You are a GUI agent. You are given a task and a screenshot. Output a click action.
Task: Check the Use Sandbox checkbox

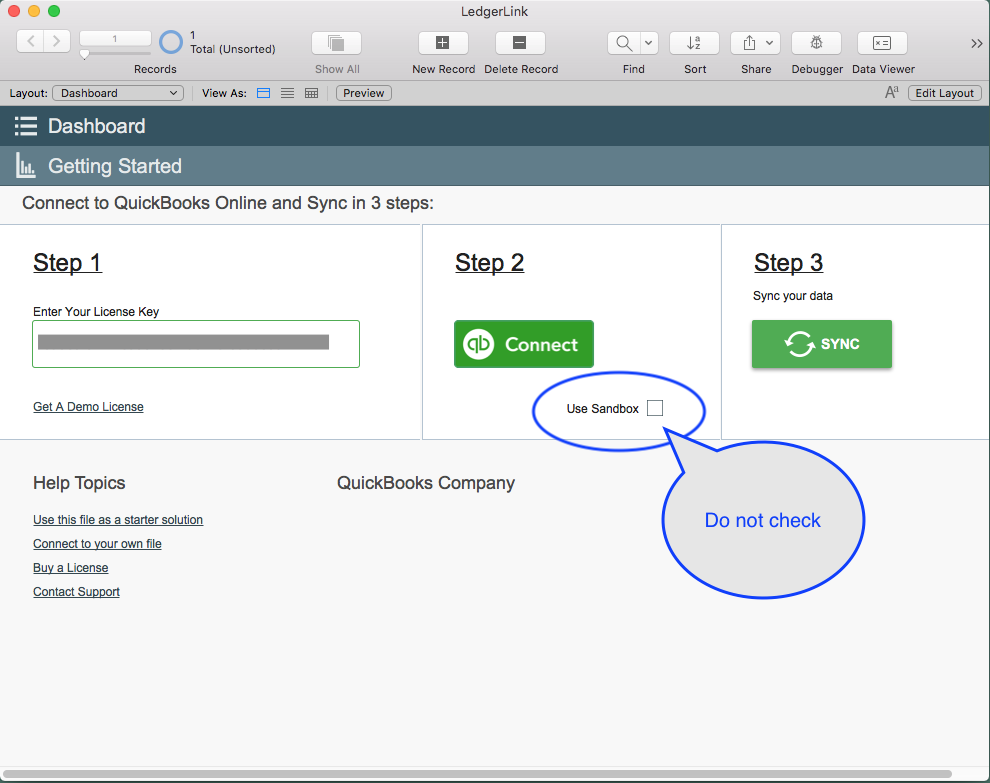coord(655,408)
